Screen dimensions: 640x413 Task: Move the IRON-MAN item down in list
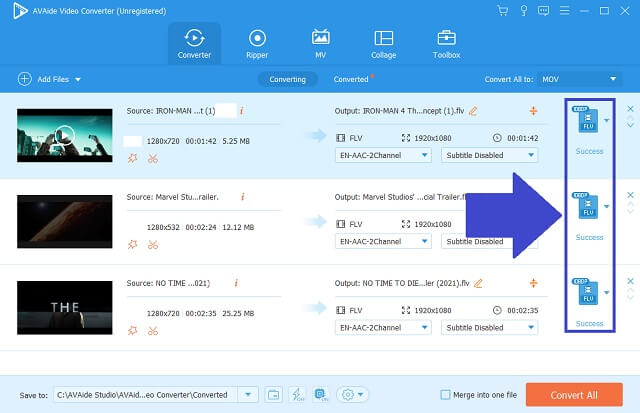tap(630, 125)
